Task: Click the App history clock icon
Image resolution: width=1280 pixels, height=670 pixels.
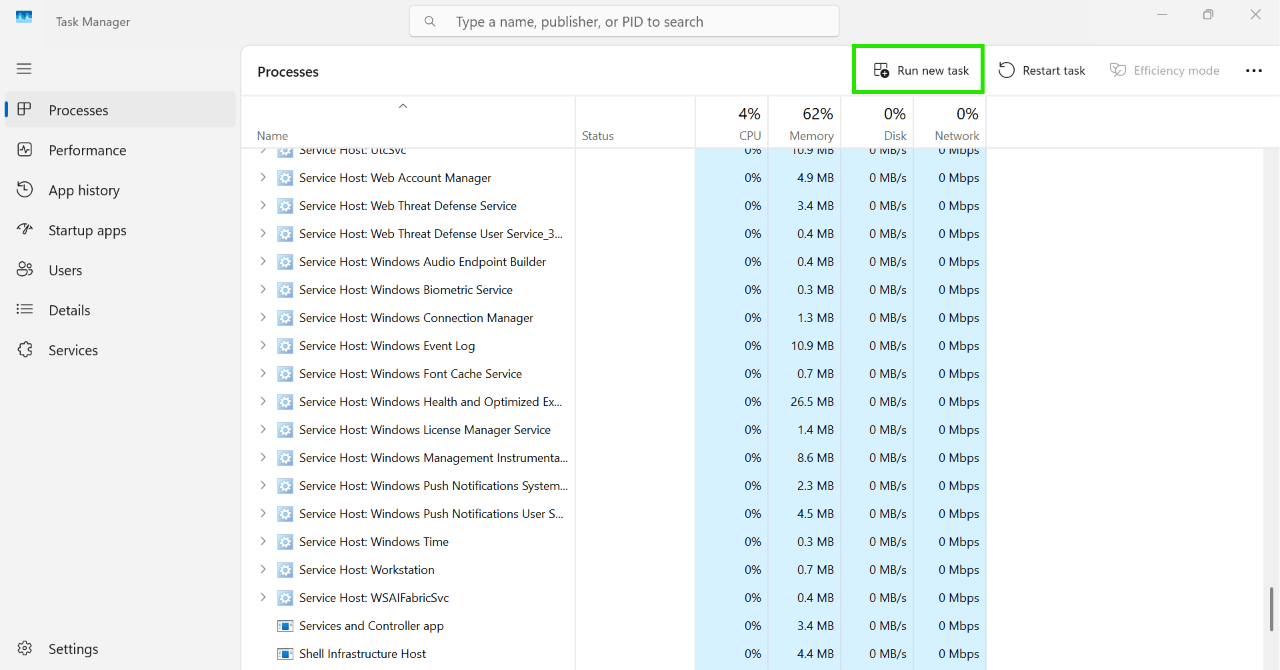Action: click(x=25, y=190)
